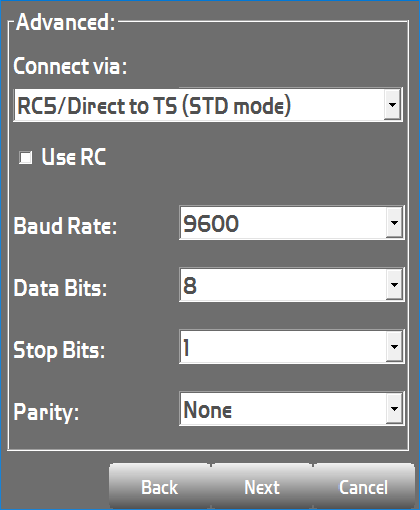Select the RC5/Direct to TS (STD mode) field
420x510 pixels.
[x=208, y=105]
